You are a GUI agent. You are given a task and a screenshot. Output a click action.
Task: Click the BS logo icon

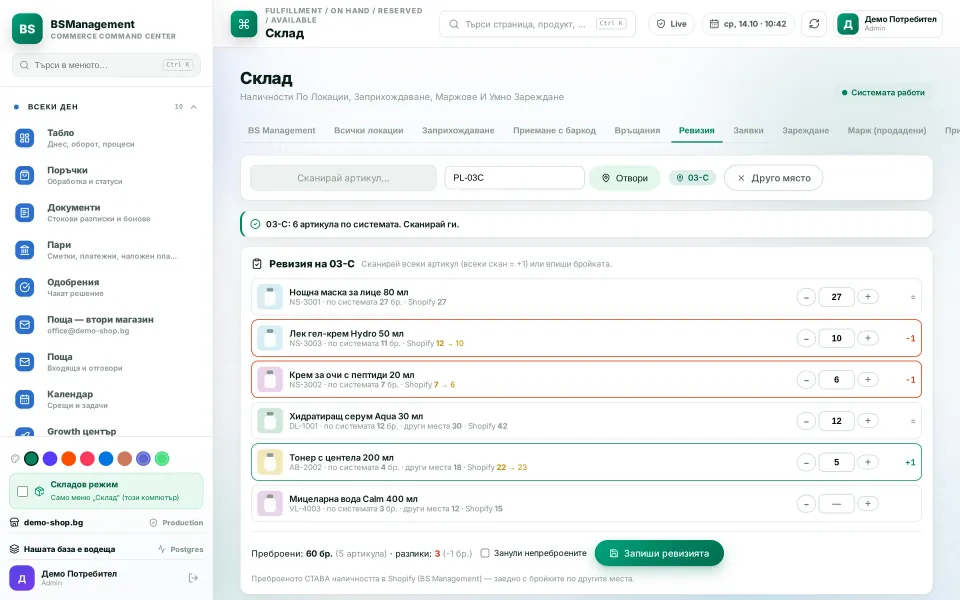coord(28,28)
